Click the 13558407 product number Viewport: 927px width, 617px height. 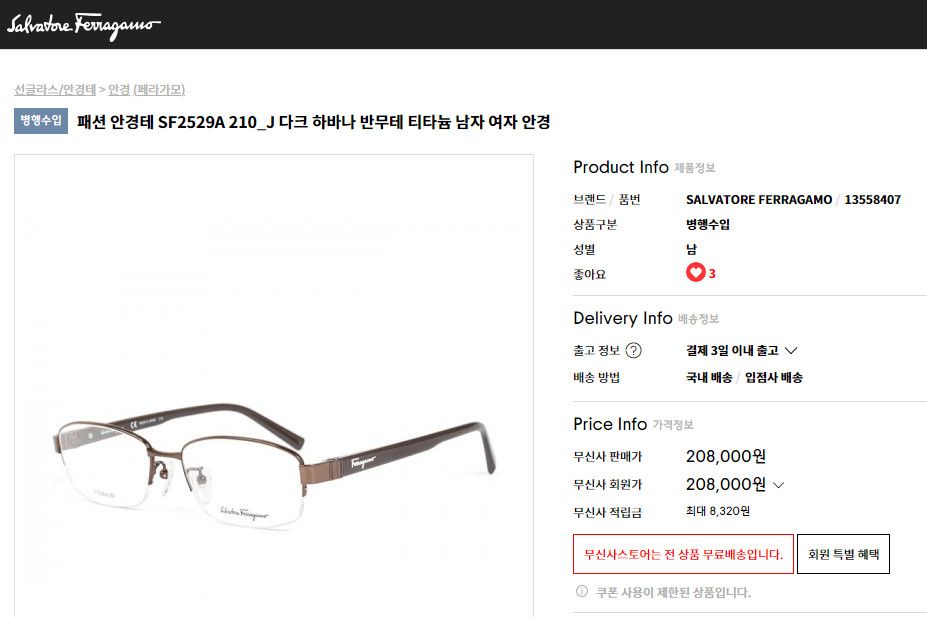[873, 200]
